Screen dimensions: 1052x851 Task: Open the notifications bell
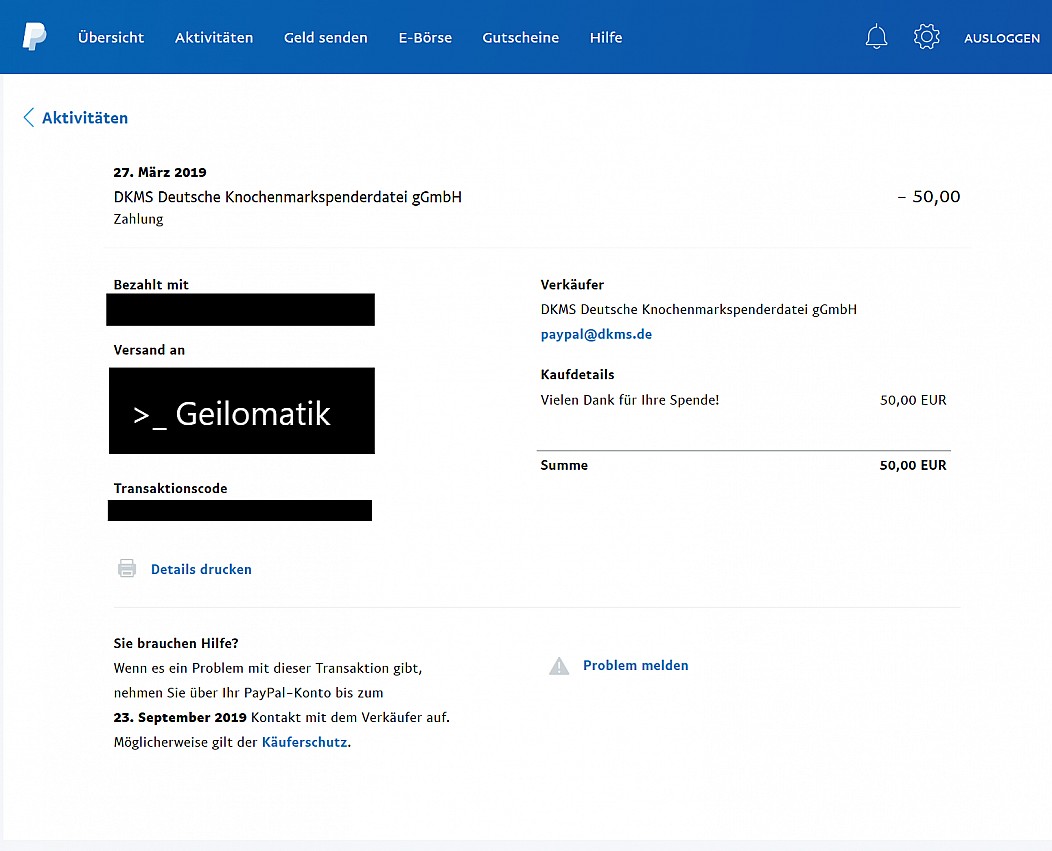(x=876, y=37)
